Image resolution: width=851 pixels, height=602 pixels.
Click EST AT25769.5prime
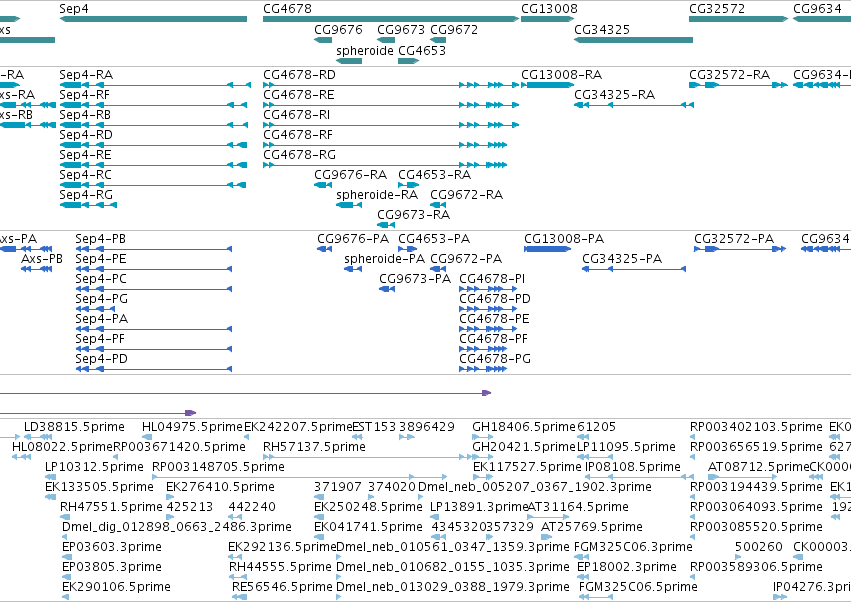[592, 527]
